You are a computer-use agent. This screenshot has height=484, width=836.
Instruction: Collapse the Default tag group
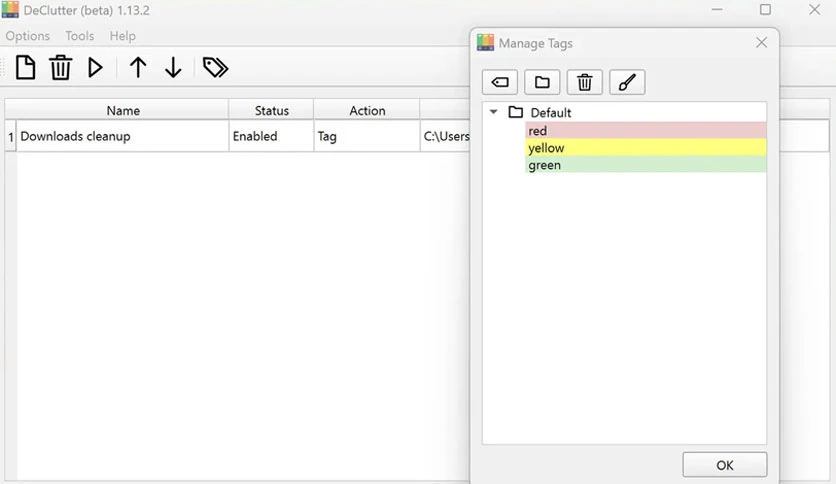tap(494, 112)
